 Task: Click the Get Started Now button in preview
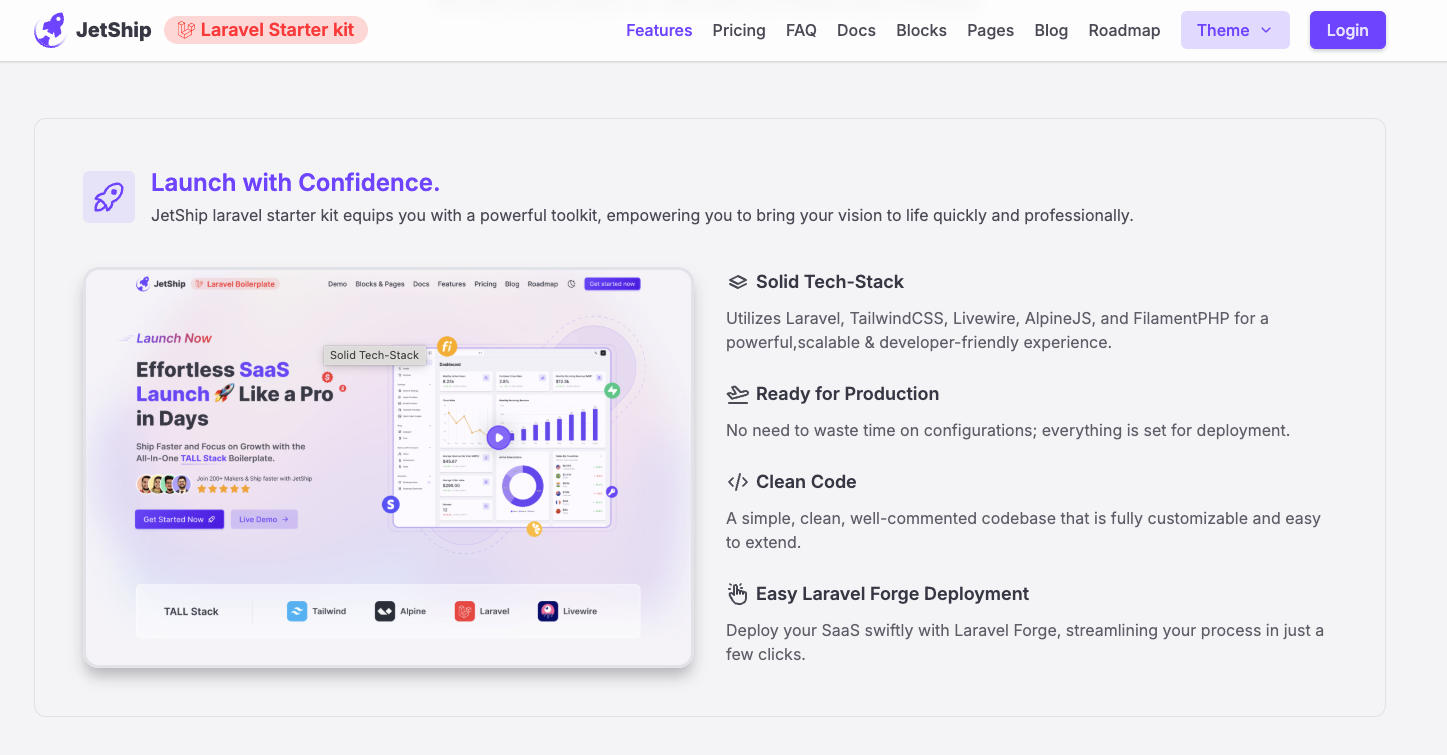point(179,519)
